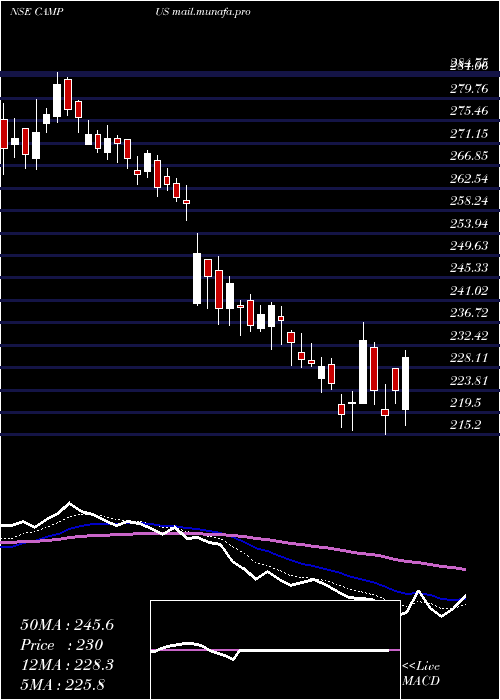Click the 262.54 price axis label

coord(469,178)
